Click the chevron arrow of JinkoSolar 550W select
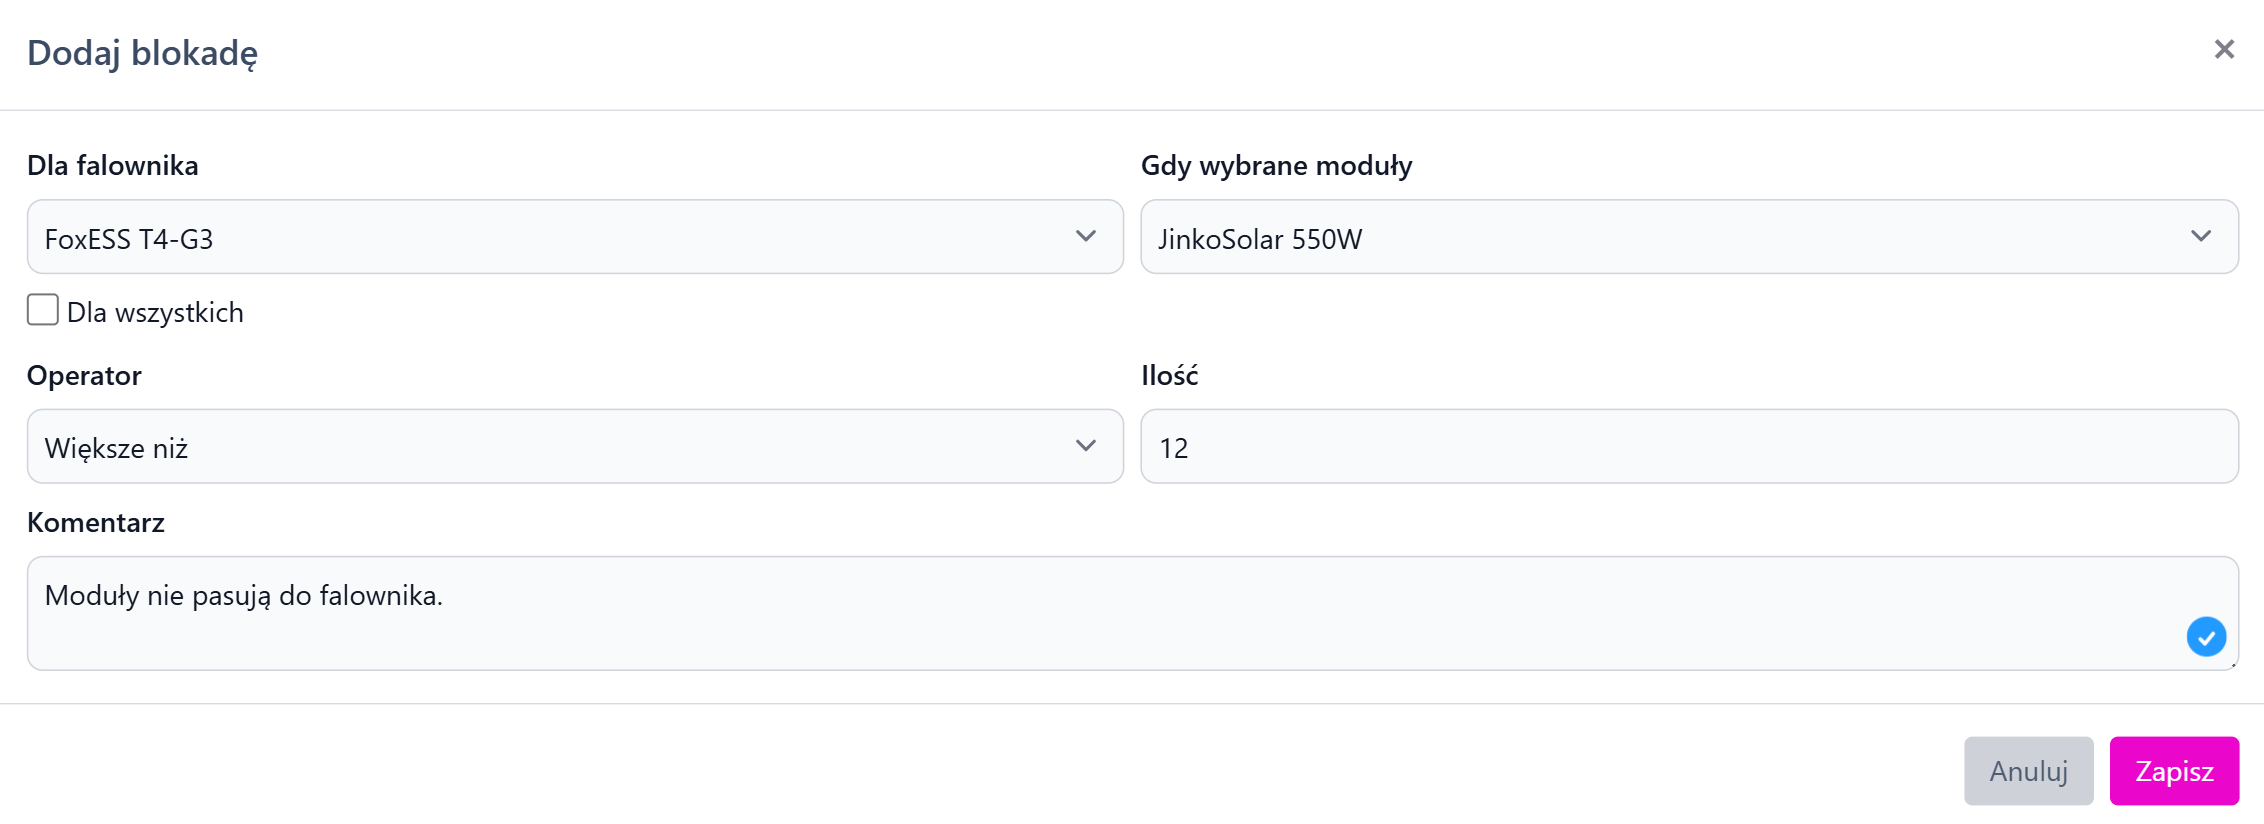 coord(2201,237)
